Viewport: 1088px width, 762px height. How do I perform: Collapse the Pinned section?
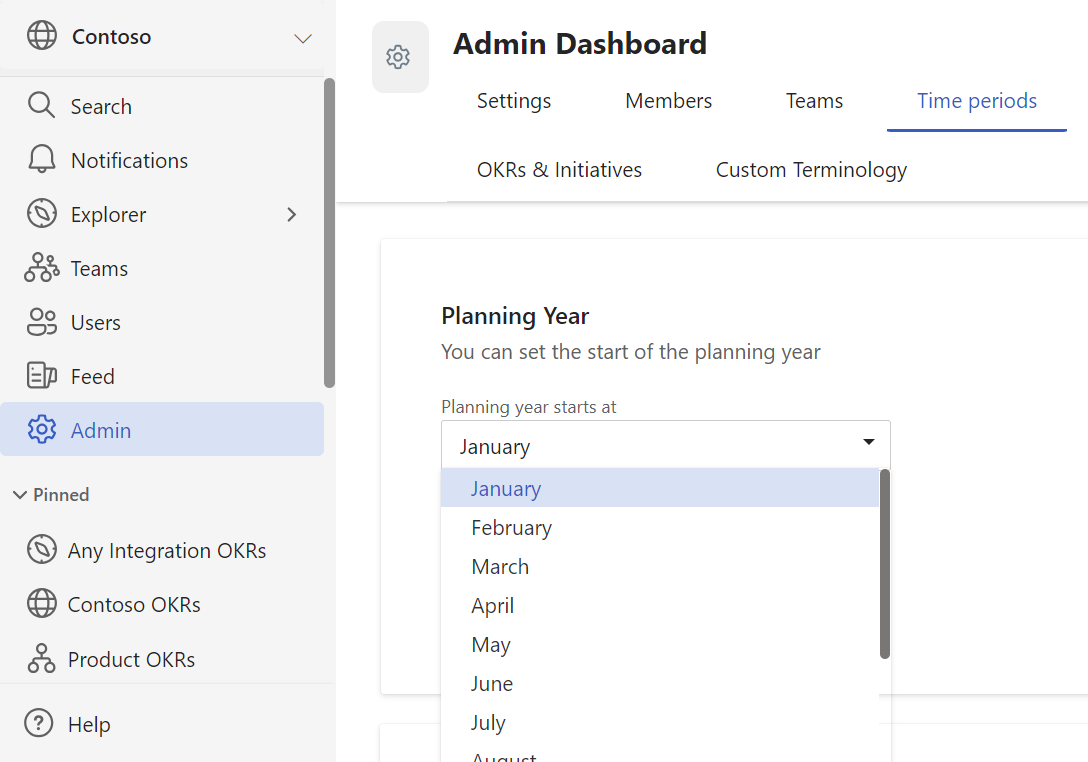click(x=20, y=495)
